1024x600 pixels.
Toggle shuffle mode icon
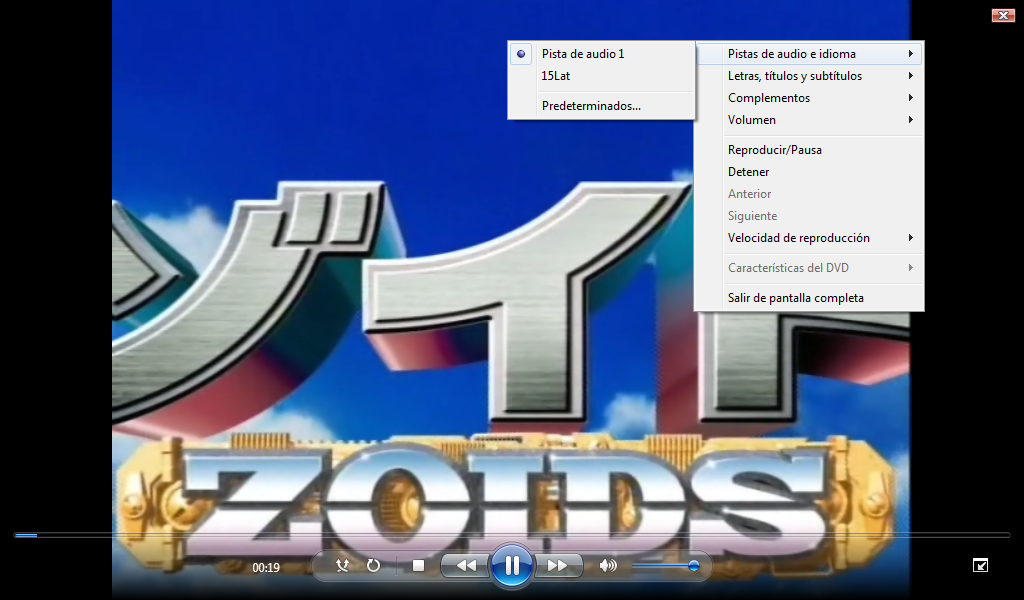342,565
